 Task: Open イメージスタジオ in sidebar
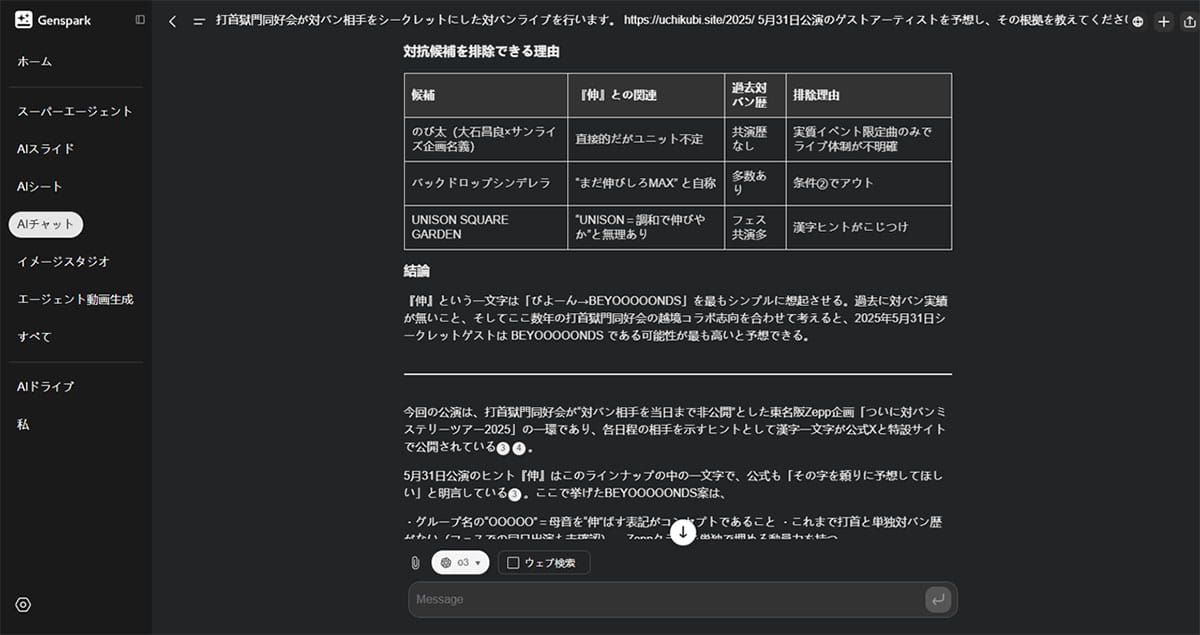click(63, 261)
